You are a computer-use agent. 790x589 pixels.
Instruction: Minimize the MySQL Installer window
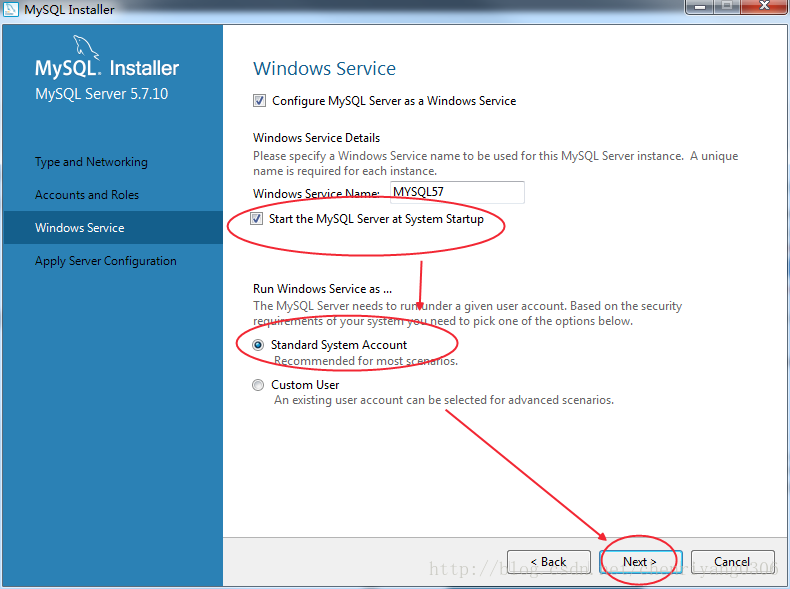[700, 7]
